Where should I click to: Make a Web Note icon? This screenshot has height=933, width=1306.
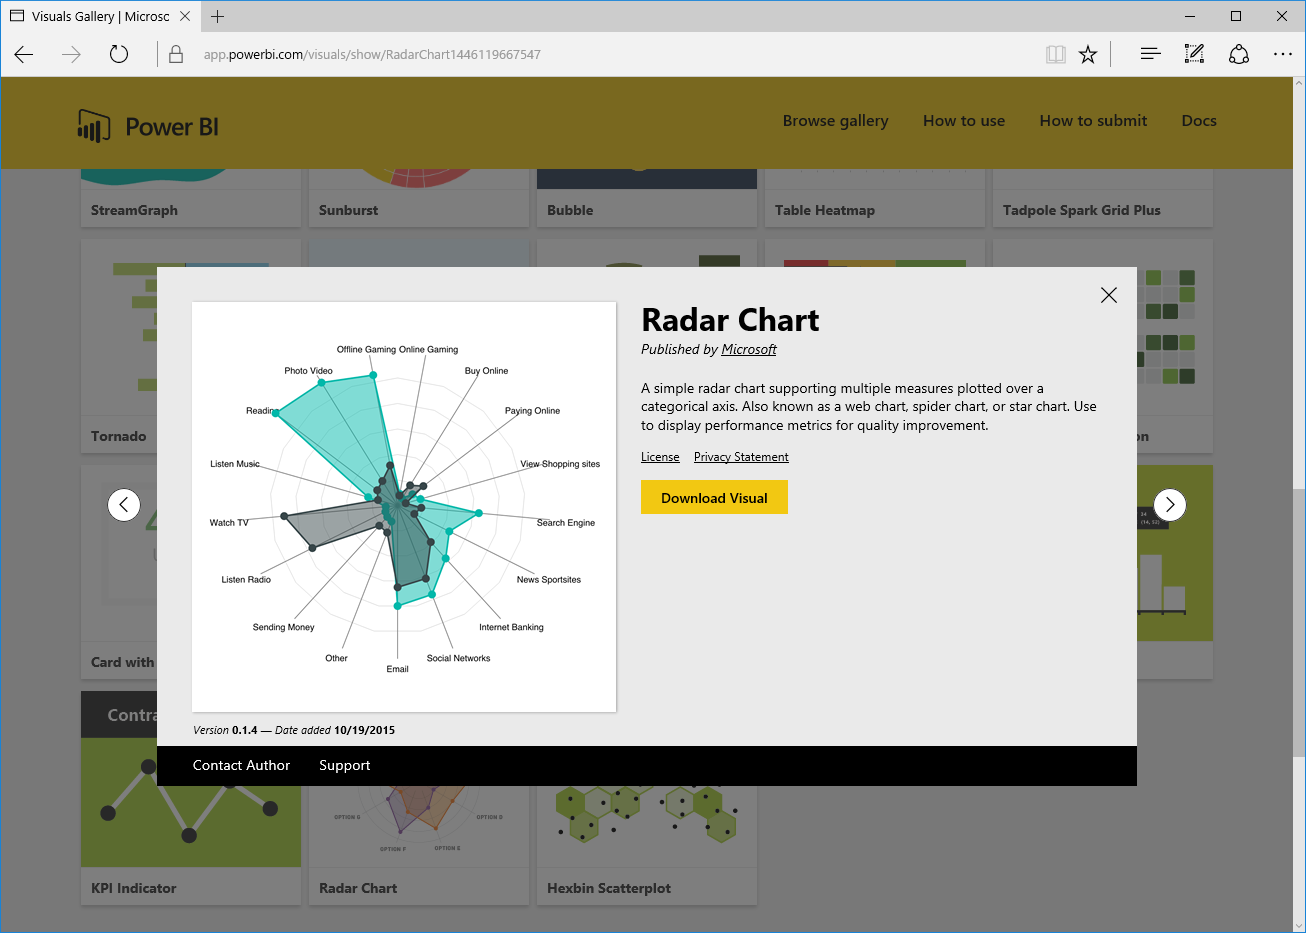1194,54
